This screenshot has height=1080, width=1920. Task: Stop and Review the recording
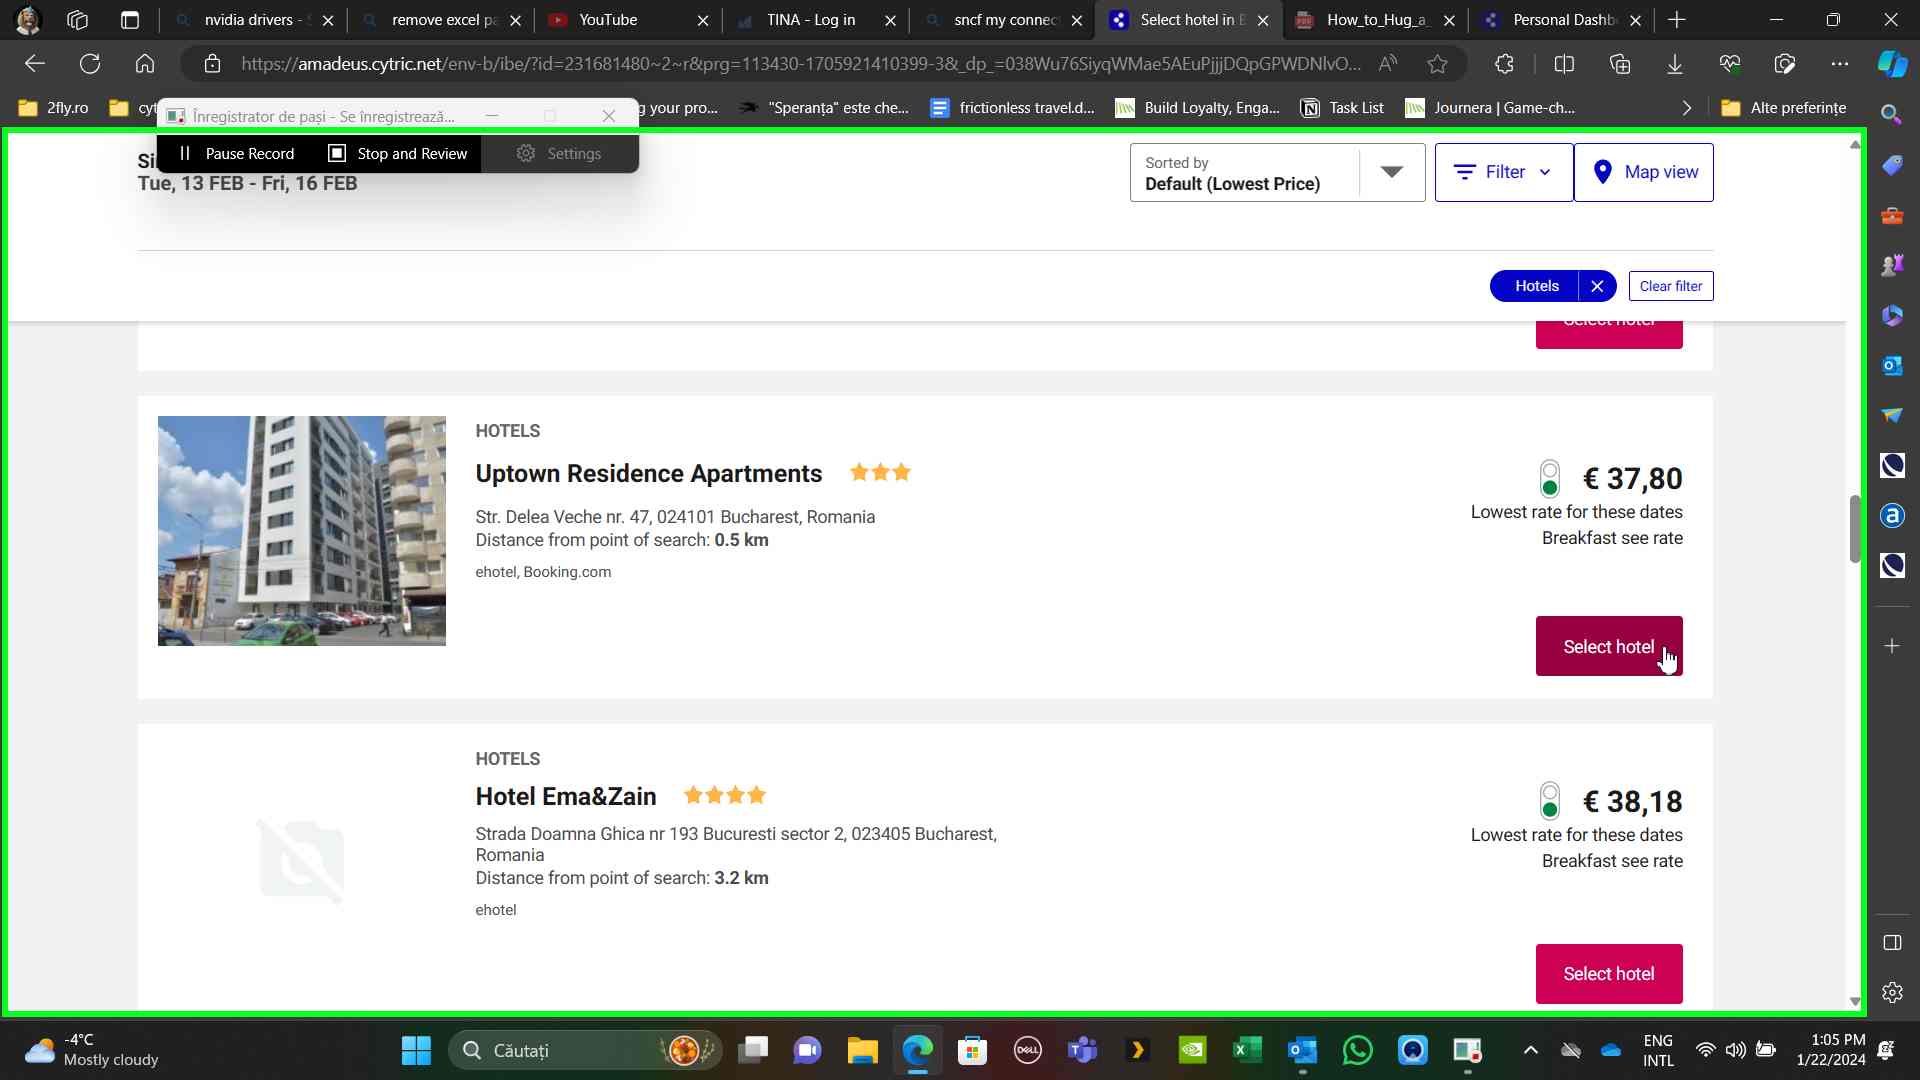click(x=398, y=153)
